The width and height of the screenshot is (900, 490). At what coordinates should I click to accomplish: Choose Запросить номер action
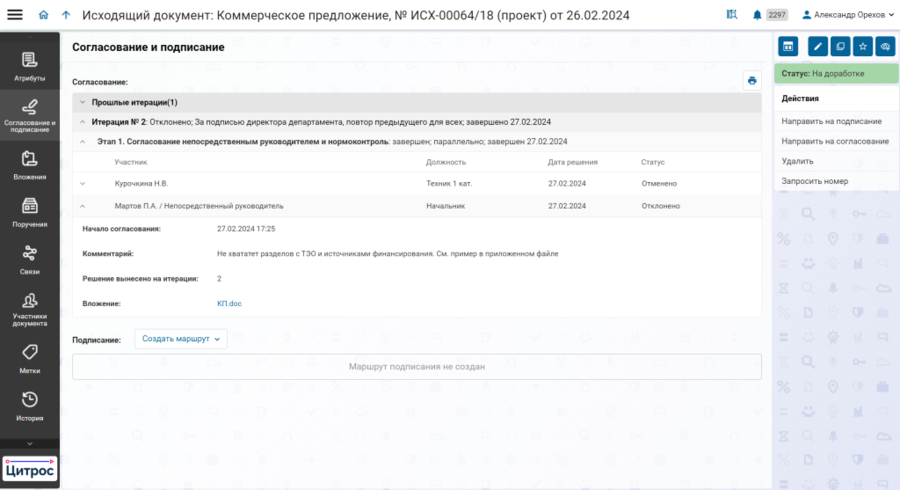(x=814, y=181)
